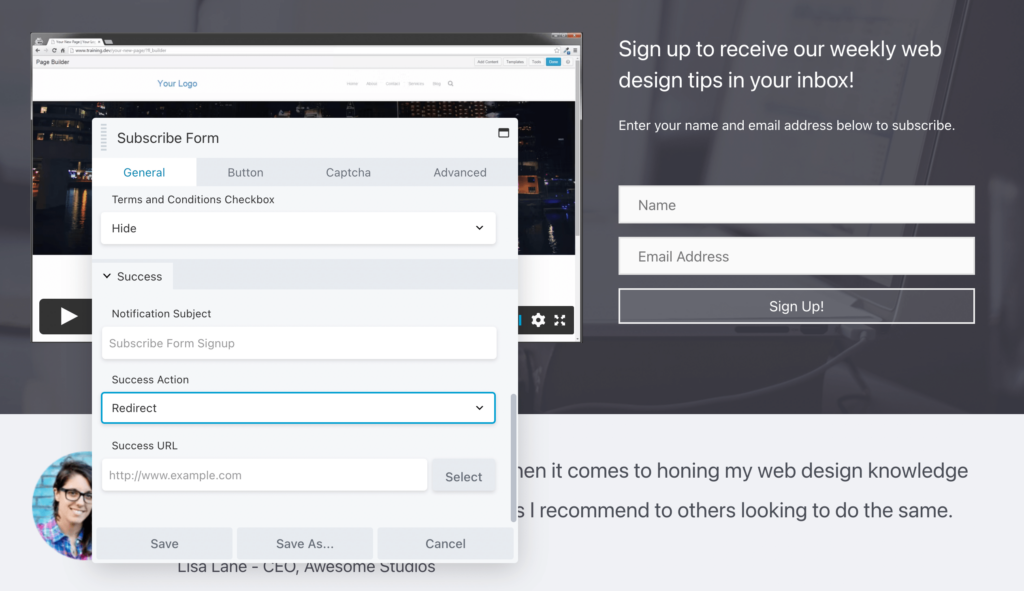Image resolution: width=1024 pixels, height=591 pixels.
Task: Focus the Notification Subject field
Action: 298,343
